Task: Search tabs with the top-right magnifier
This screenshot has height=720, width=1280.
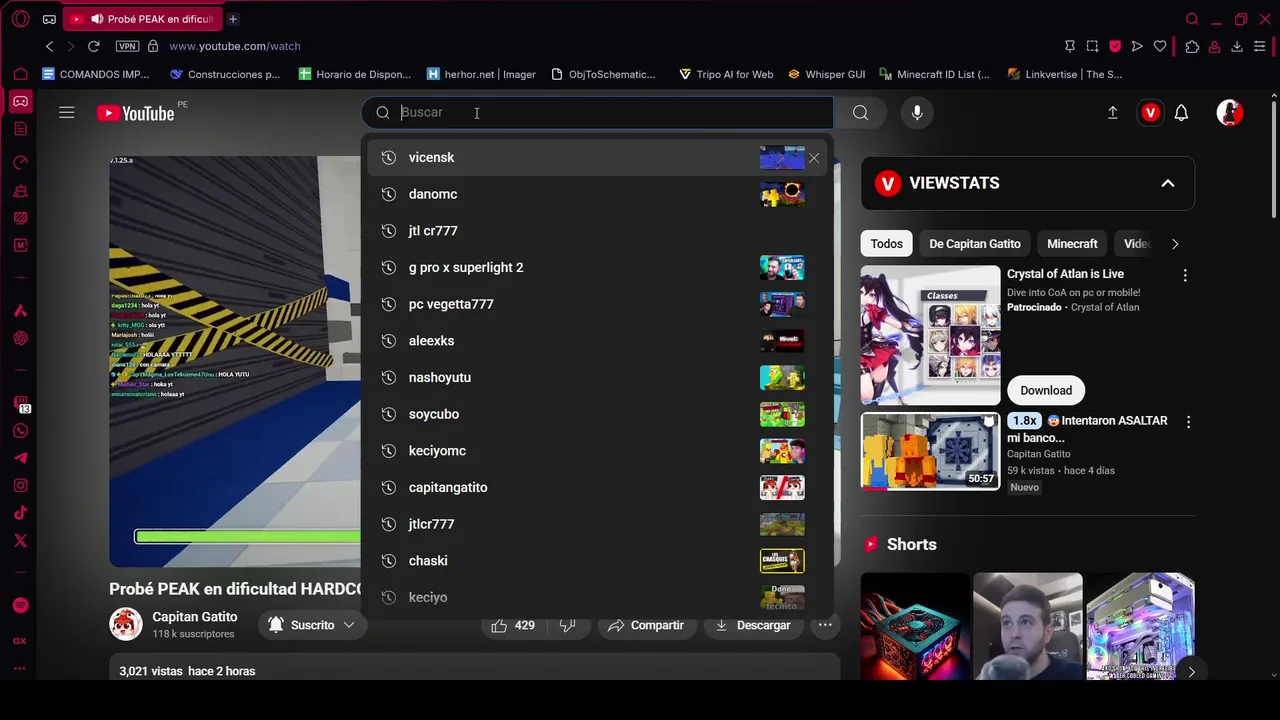Action: pos(1192,19)
